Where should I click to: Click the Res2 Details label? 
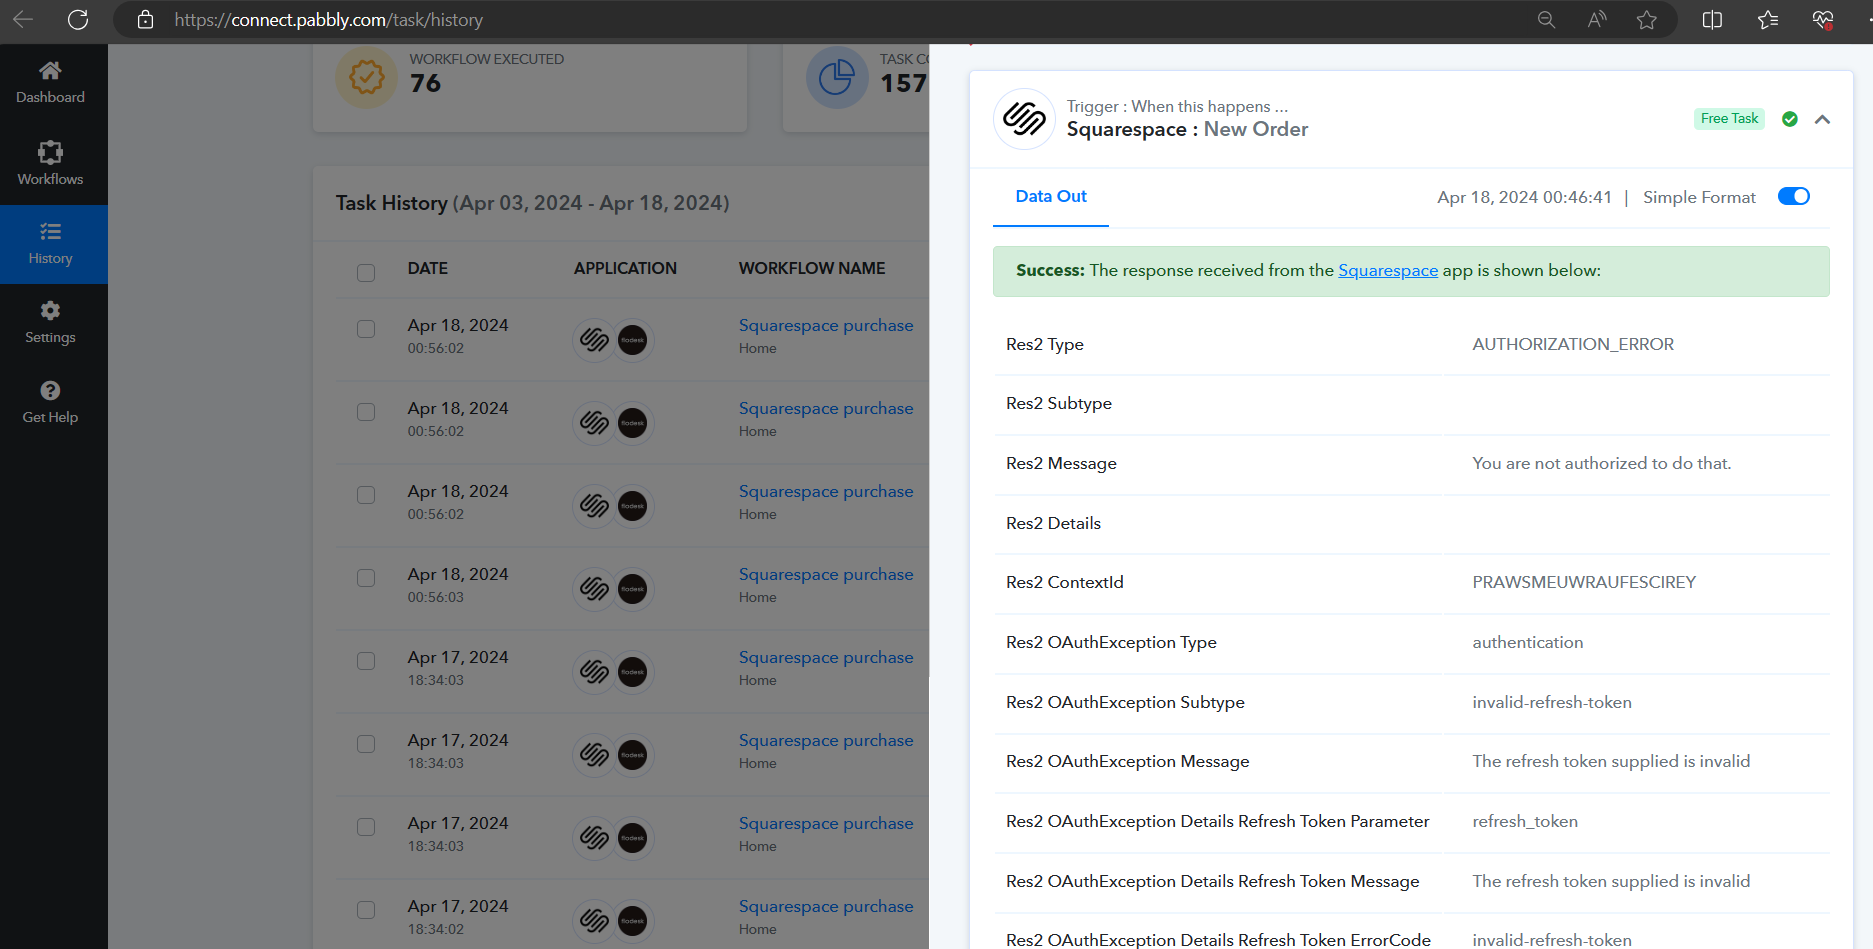click(1053, 524)
